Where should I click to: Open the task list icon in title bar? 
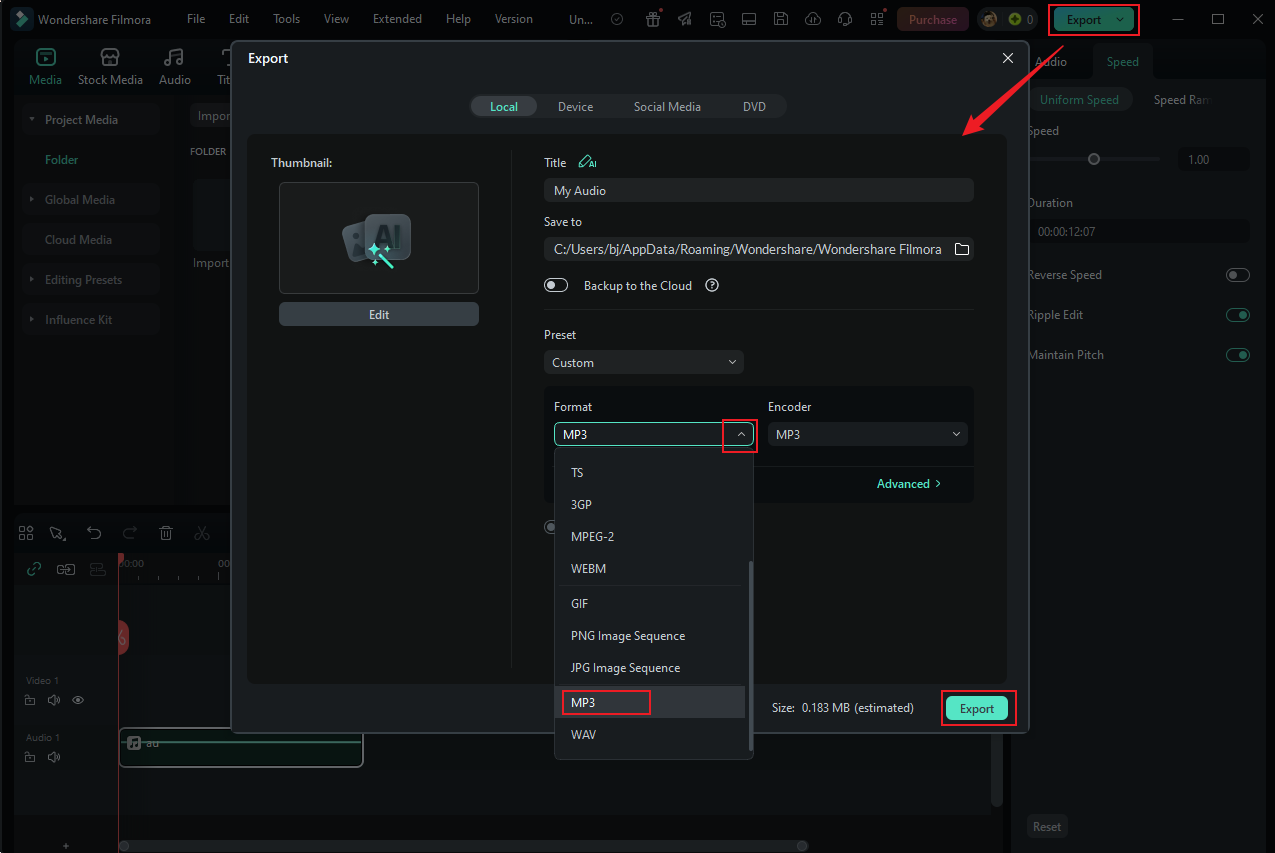coord(717,19)
